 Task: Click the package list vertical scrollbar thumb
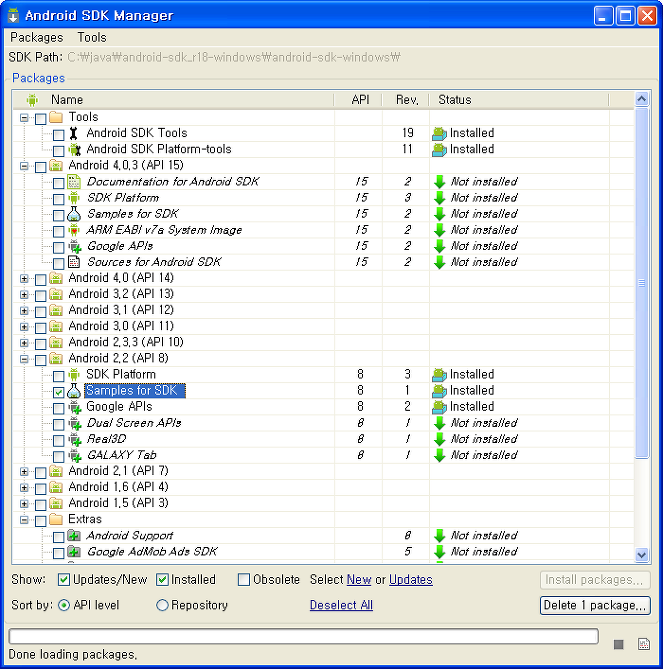(x=642, y=283)
